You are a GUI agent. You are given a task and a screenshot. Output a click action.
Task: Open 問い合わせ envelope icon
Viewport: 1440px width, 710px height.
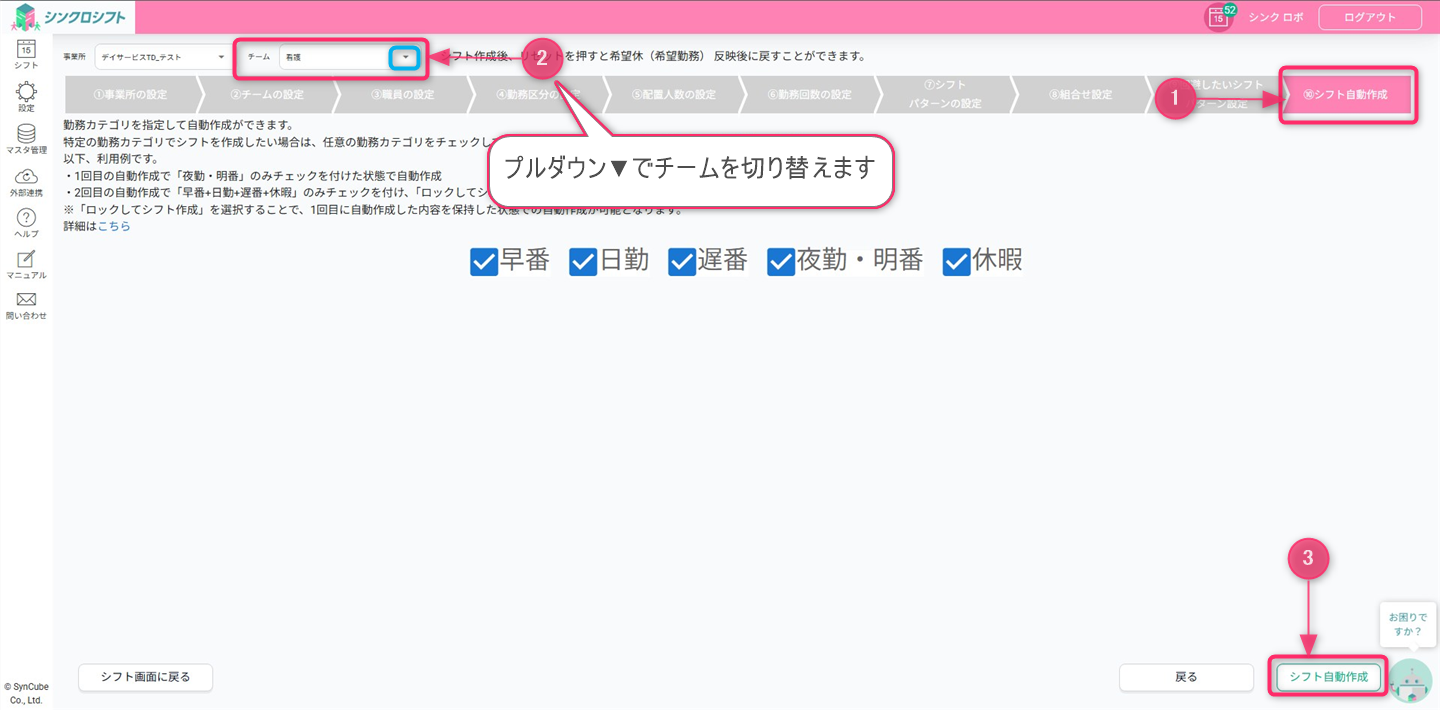[26, 300]
